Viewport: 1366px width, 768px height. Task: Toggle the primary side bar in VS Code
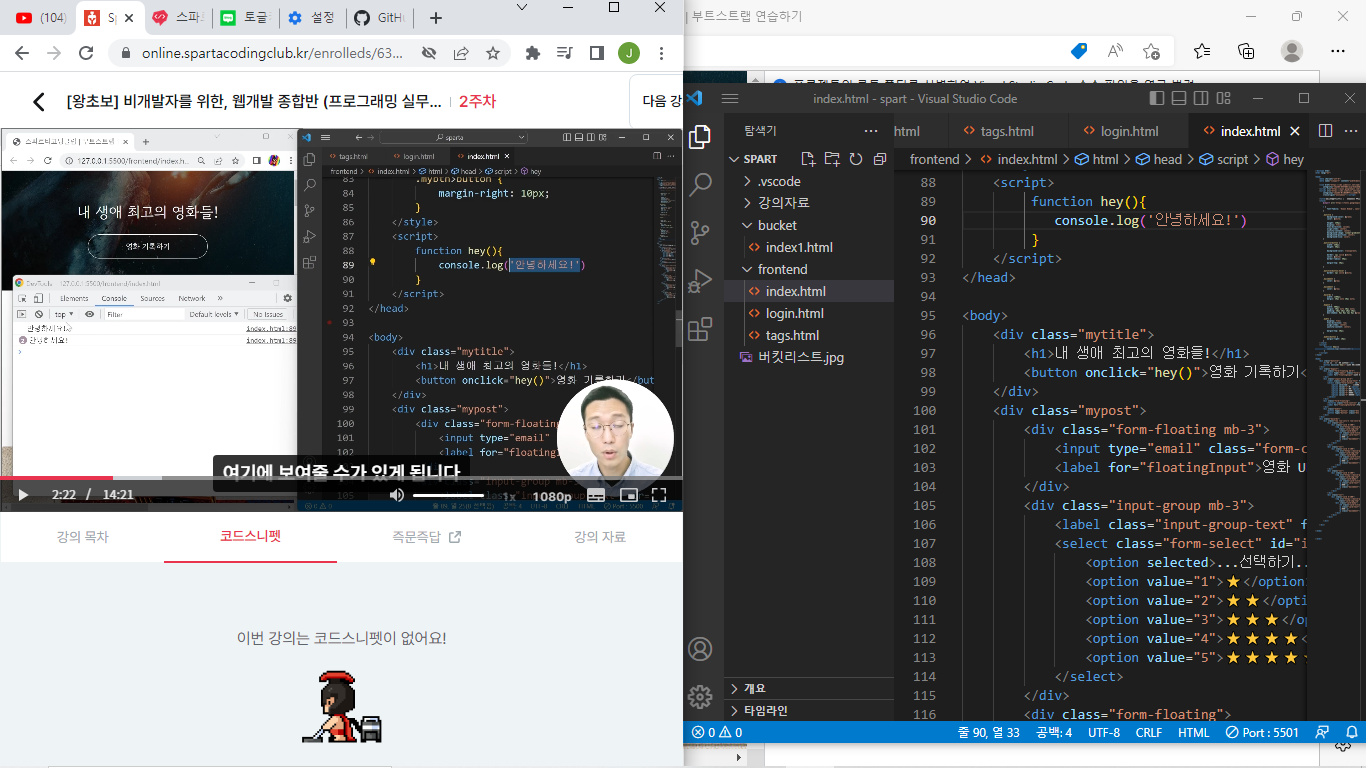coord(1158,98)
